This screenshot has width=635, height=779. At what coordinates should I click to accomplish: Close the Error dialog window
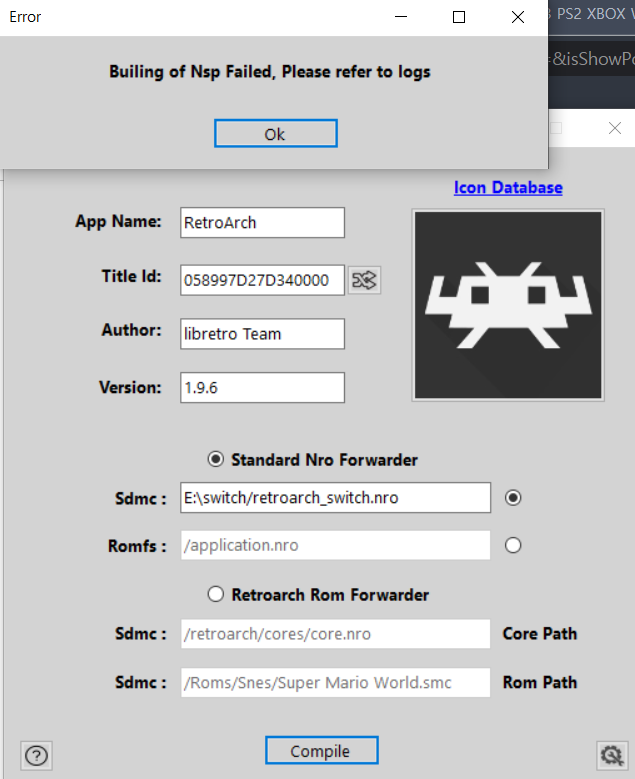(518, 17)
